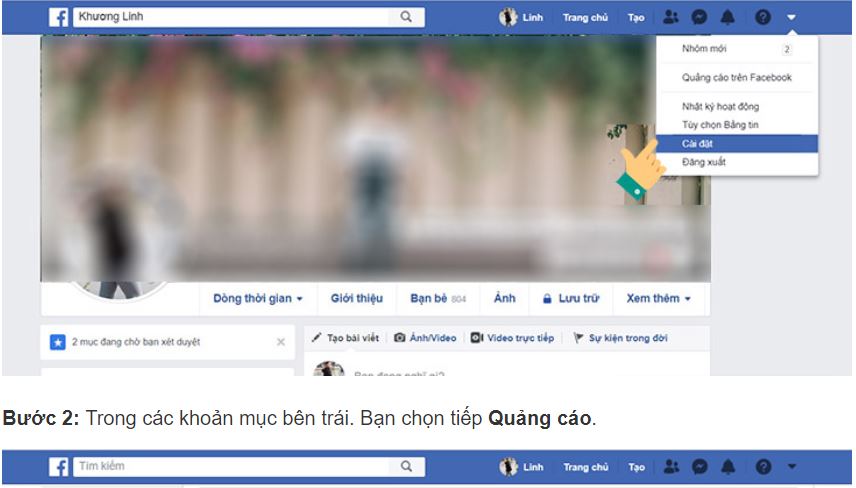This screenshot has width=856, height=488.
Task: Open friend requests icon in the lower bar
Action: tap(671, 467)
